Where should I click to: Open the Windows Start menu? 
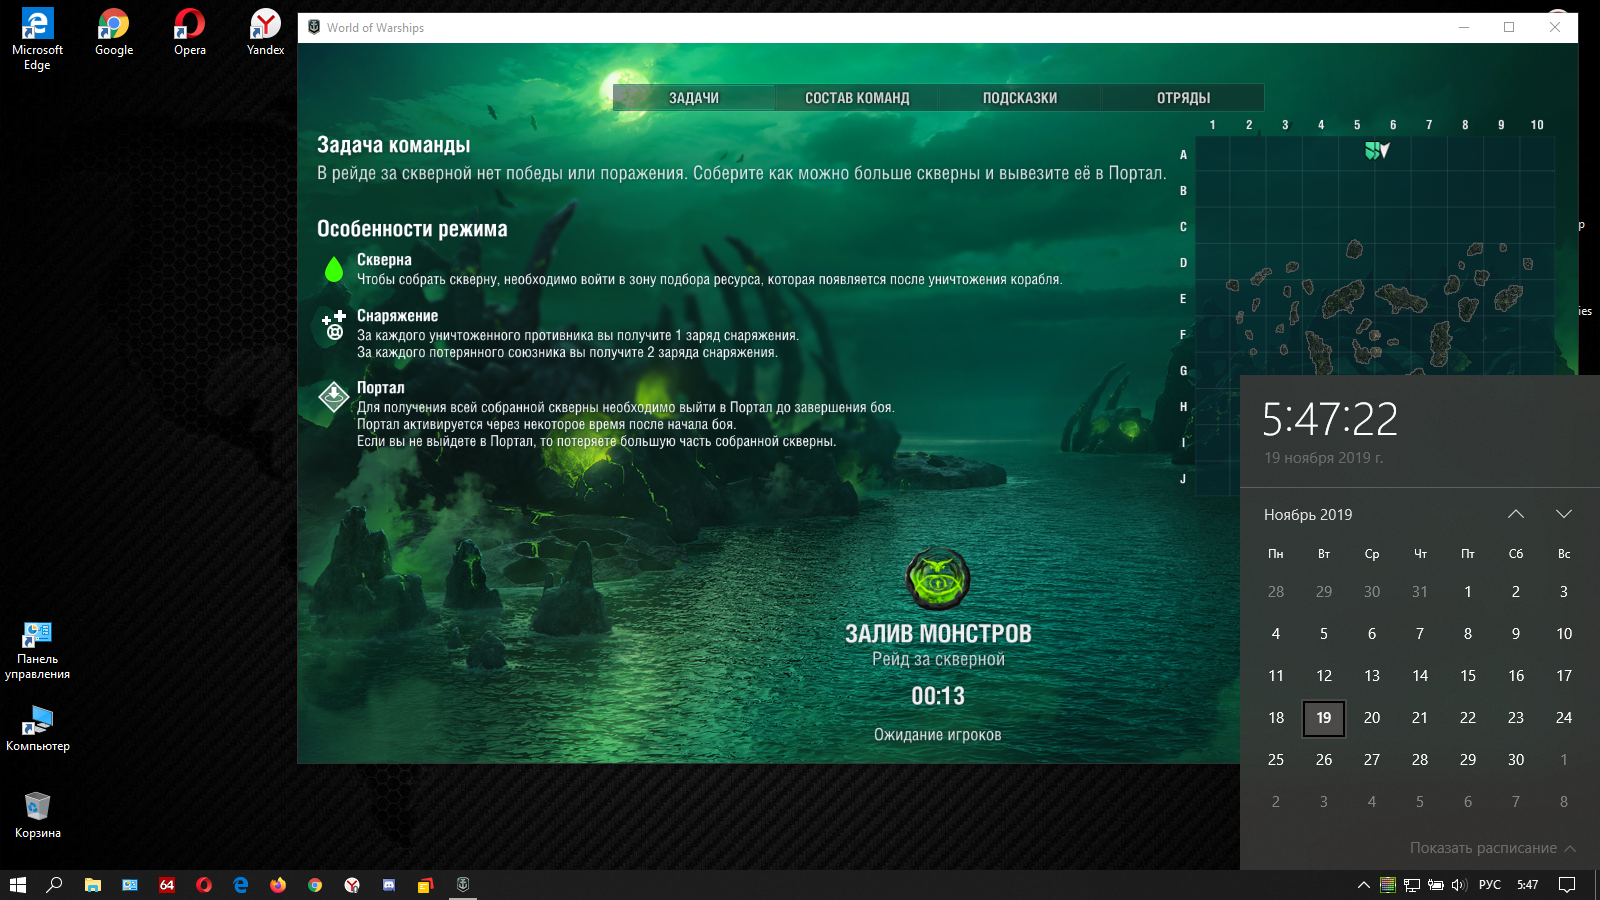pos(18,885)
